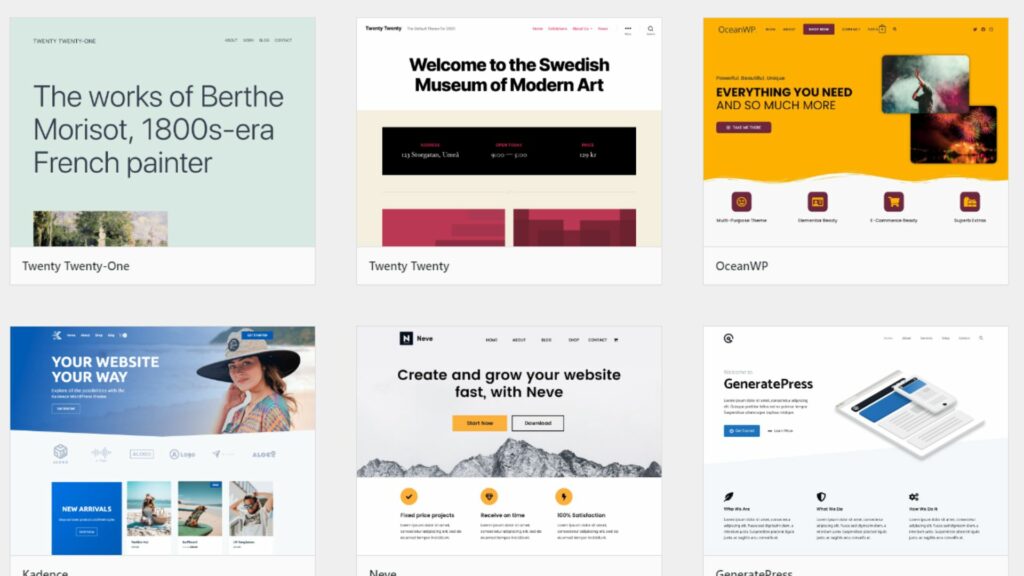
Task: Click the blue Get Started button in GeneratePress preview
Action: (741, 431)
